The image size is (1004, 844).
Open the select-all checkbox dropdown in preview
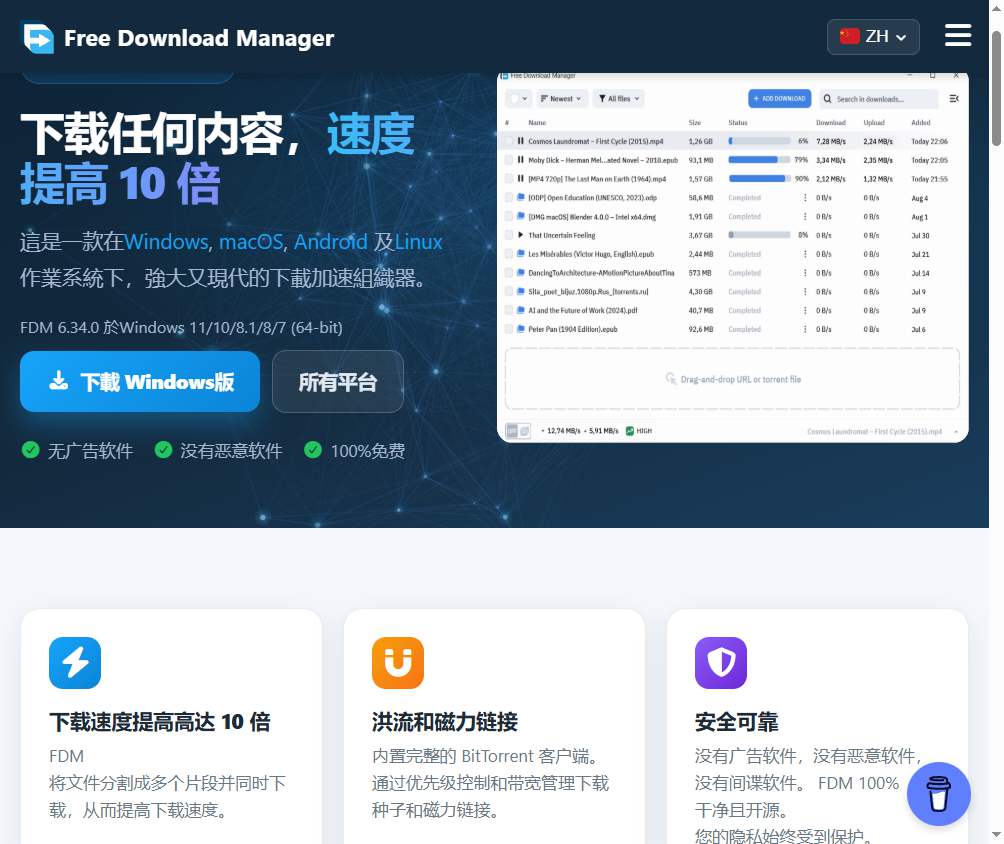click(x=519, y=99)
